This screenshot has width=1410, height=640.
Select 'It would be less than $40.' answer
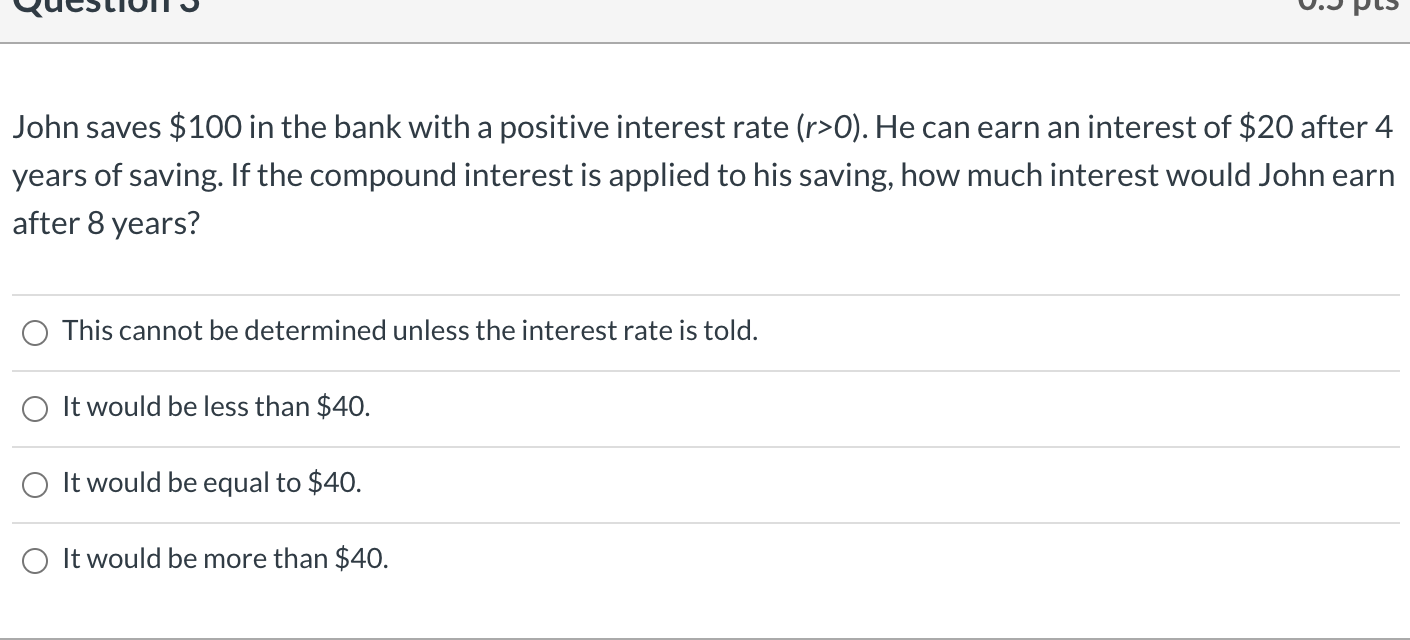pos(35,409)
